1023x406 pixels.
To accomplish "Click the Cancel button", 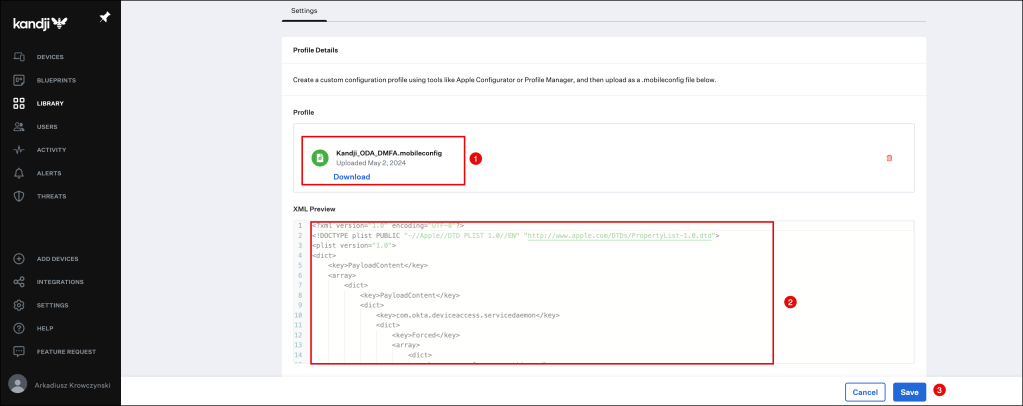I will pos(865,392).
